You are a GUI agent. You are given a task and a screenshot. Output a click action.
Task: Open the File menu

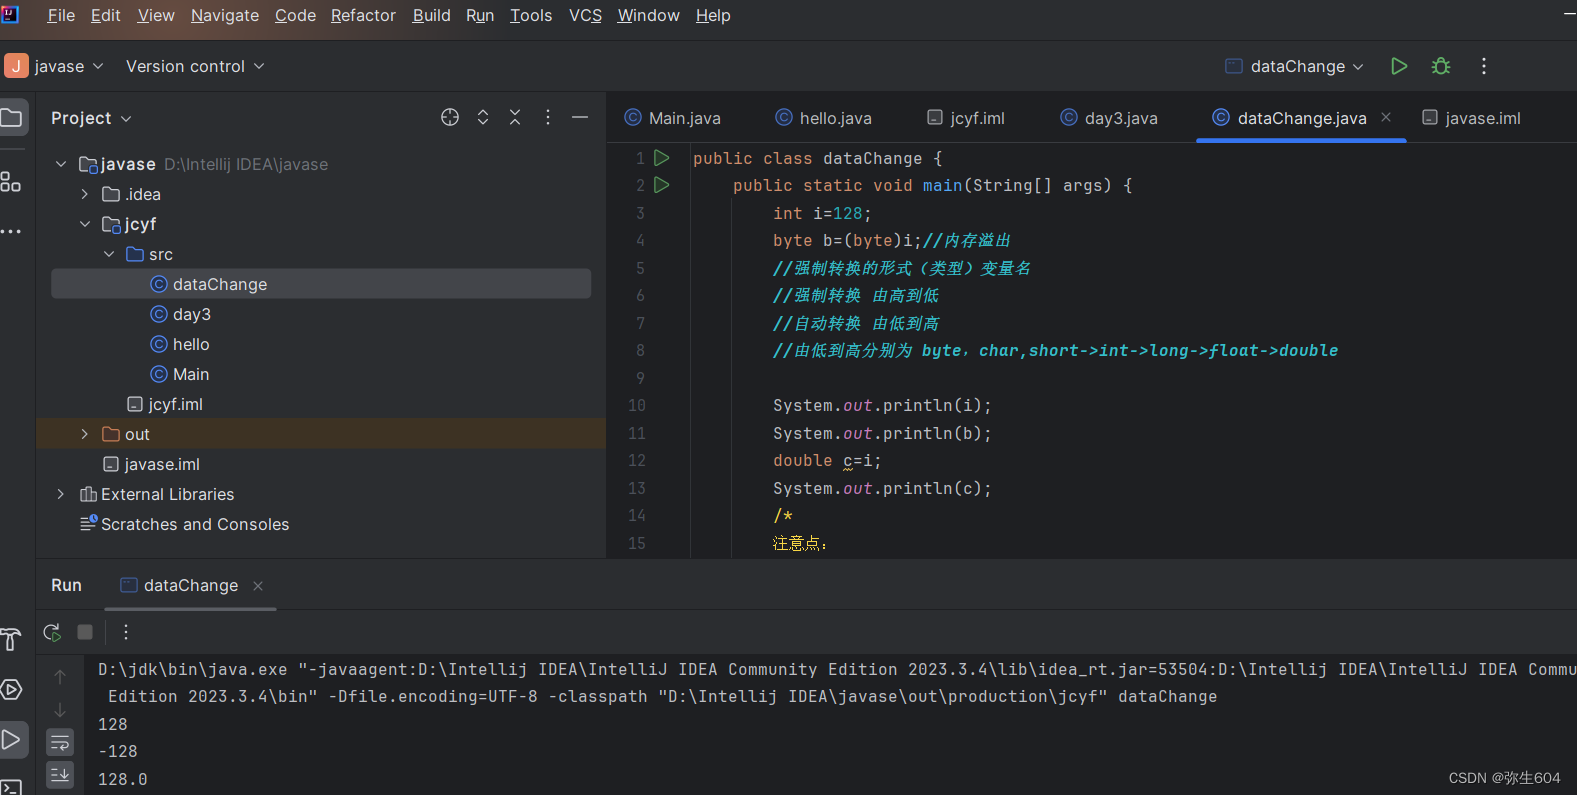61,15
